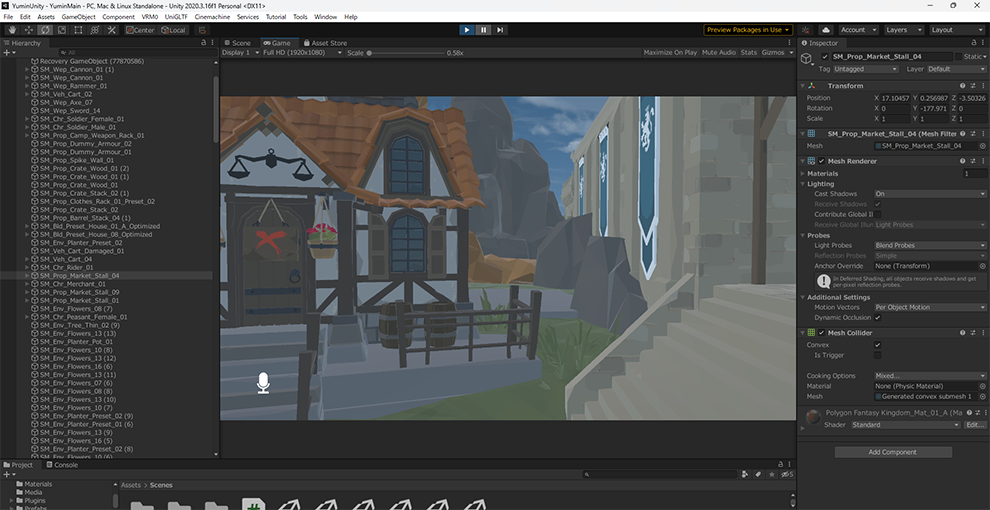Click Mute Audio button
This screenshot has width=990, height=510.
[719, 52]
